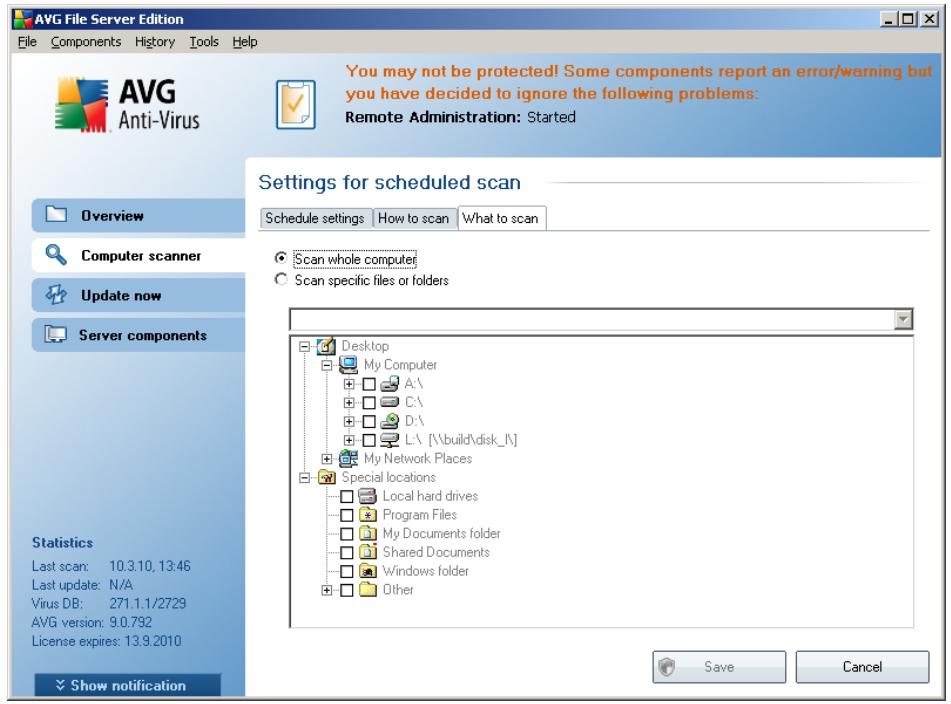Switch to How to scan tab
The height and width of the screenshot is (704, 951).
click(414, 218)
